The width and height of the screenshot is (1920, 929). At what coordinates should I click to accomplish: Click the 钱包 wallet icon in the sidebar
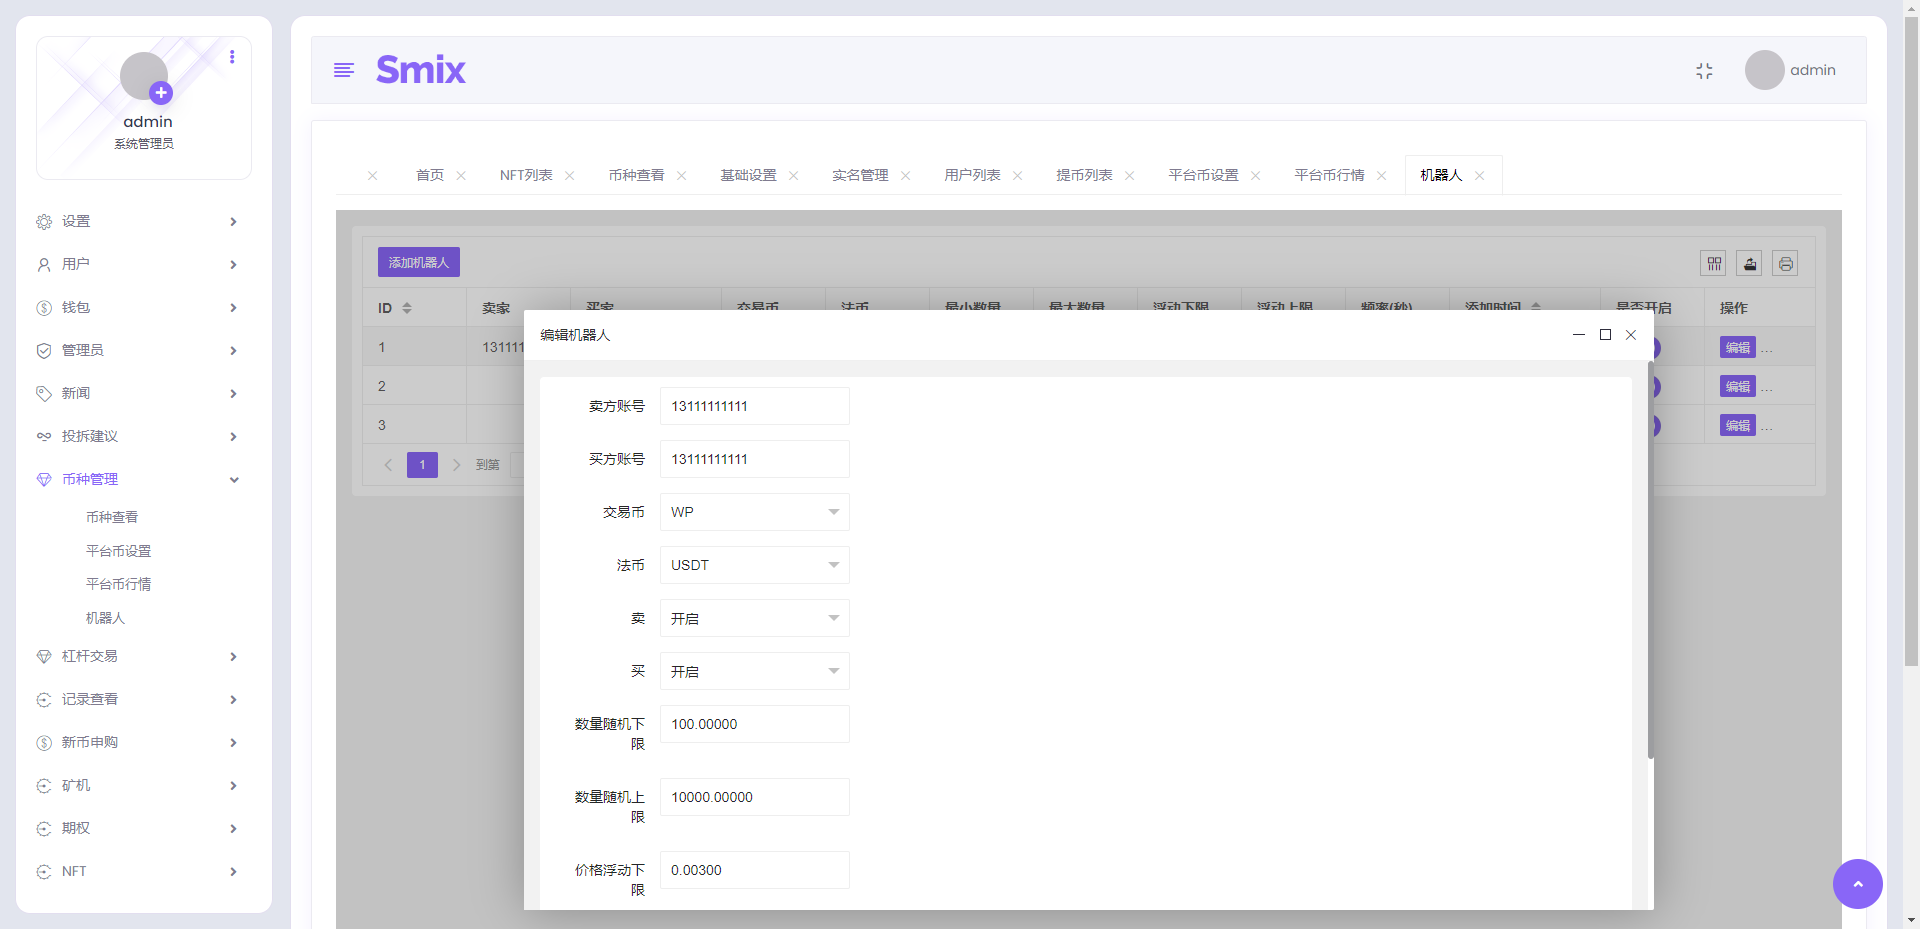click(43, 308)
